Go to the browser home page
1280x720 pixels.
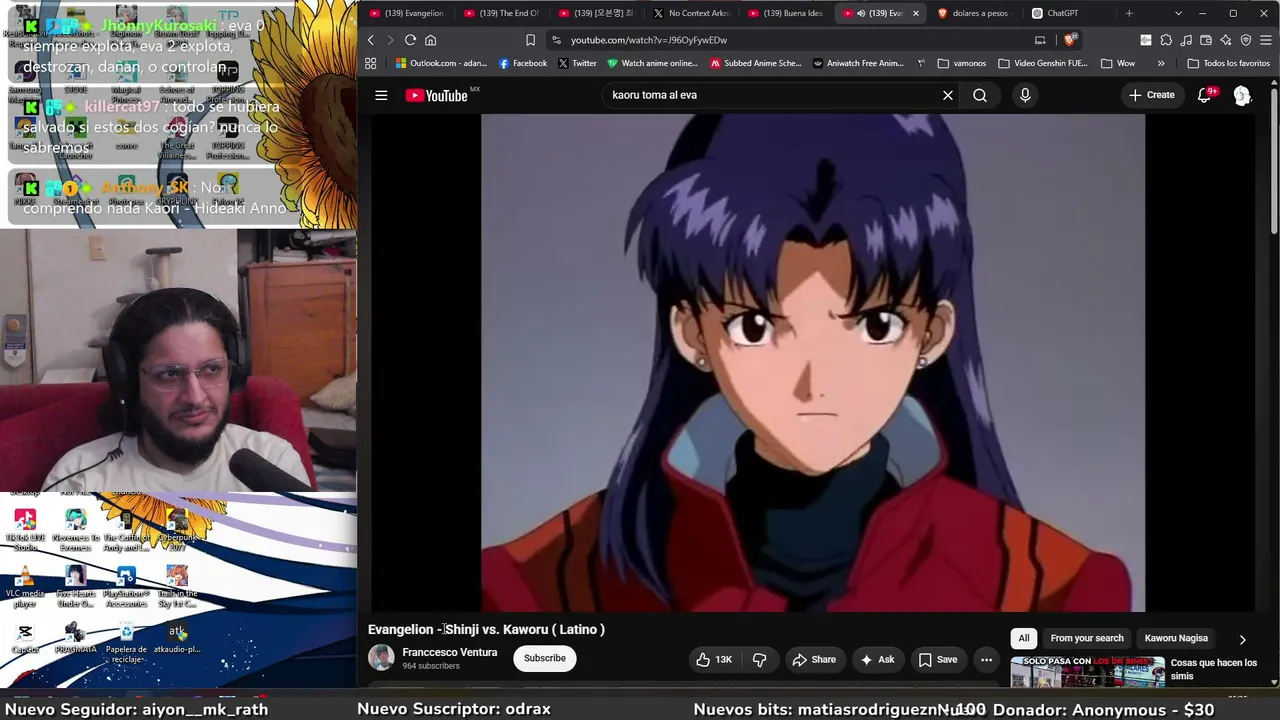[x=431, y=40]
